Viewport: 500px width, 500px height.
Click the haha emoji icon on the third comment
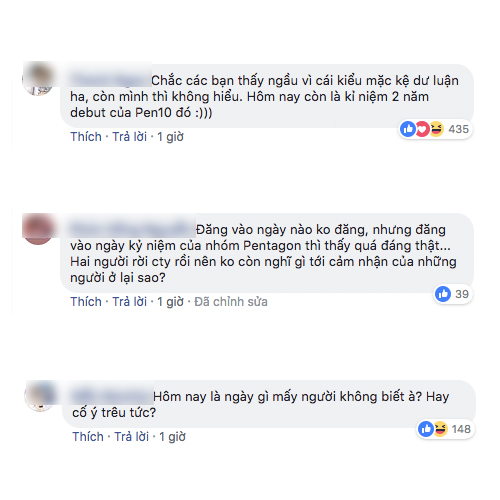pos(440,429)
